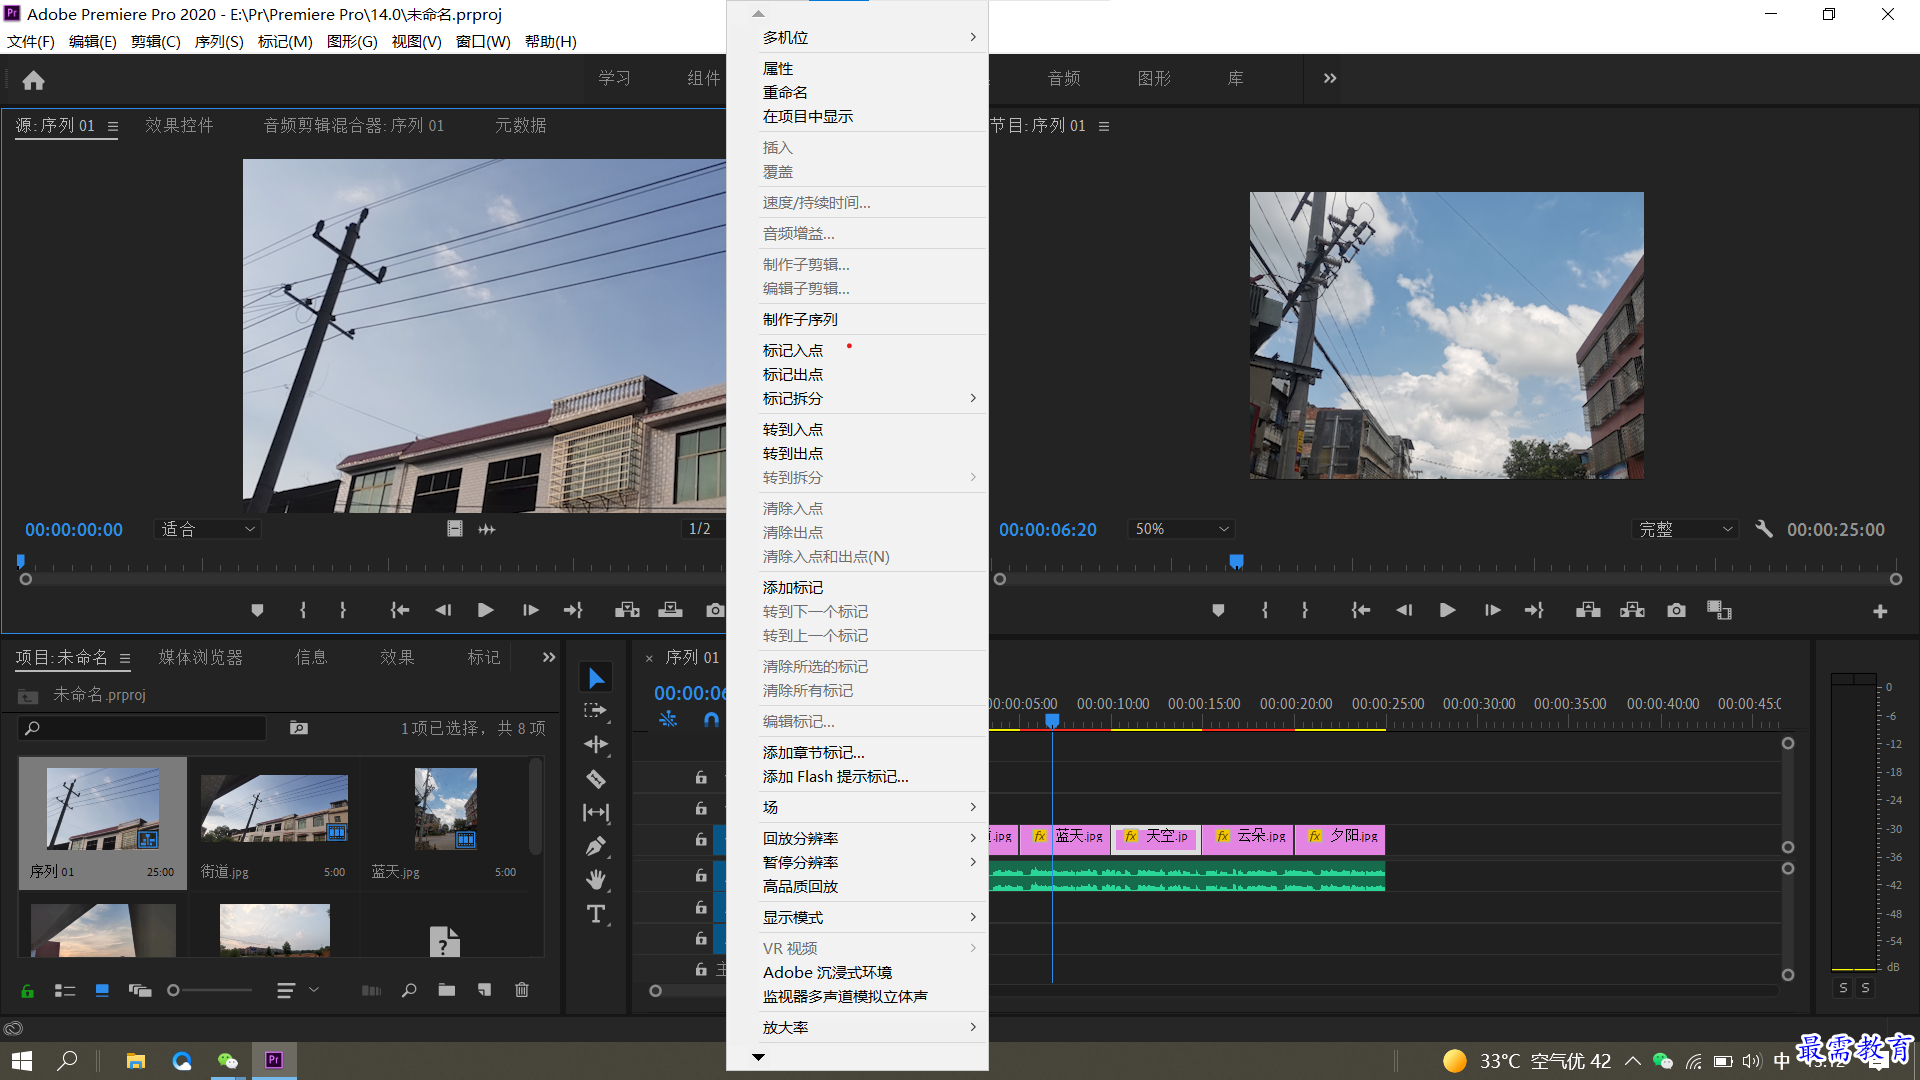Toggle the project panel writable lock icon
This screenshot has width=1920, height=1080.
click(x=28, y=990)
